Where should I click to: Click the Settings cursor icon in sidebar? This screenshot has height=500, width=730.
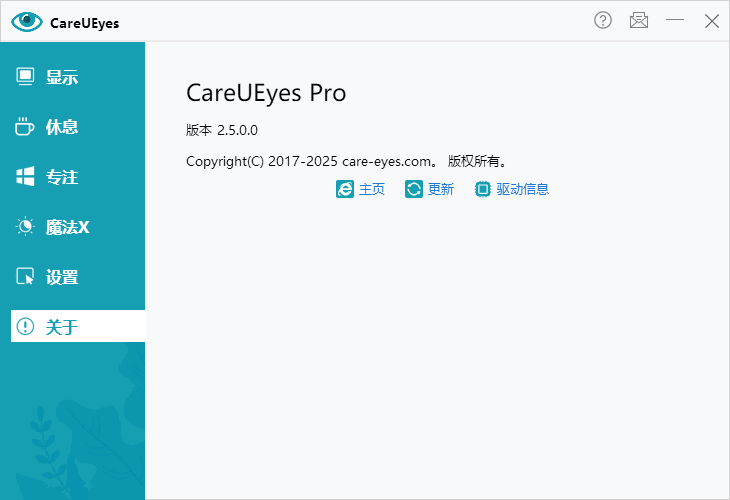click(26, 277)
